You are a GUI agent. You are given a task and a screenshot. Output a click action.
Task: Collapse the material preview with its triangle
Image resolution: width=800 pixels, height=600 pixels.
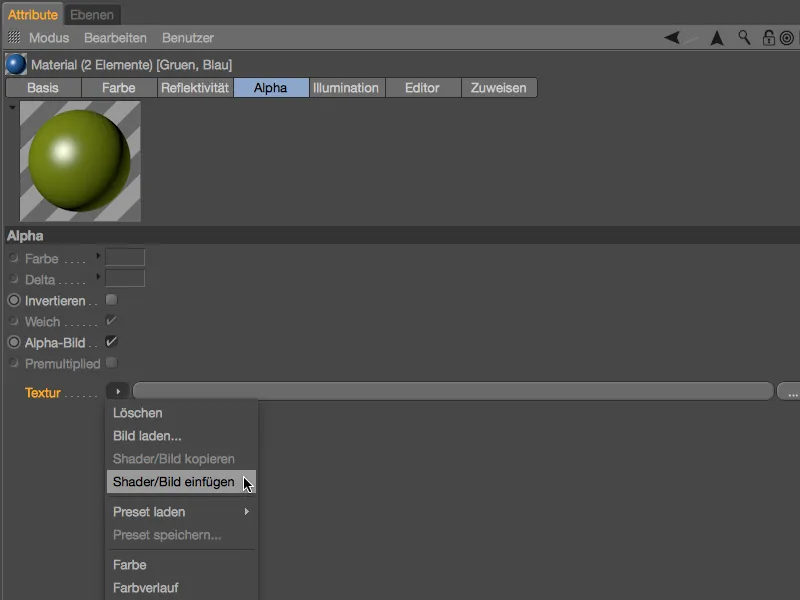coord(12,107)
